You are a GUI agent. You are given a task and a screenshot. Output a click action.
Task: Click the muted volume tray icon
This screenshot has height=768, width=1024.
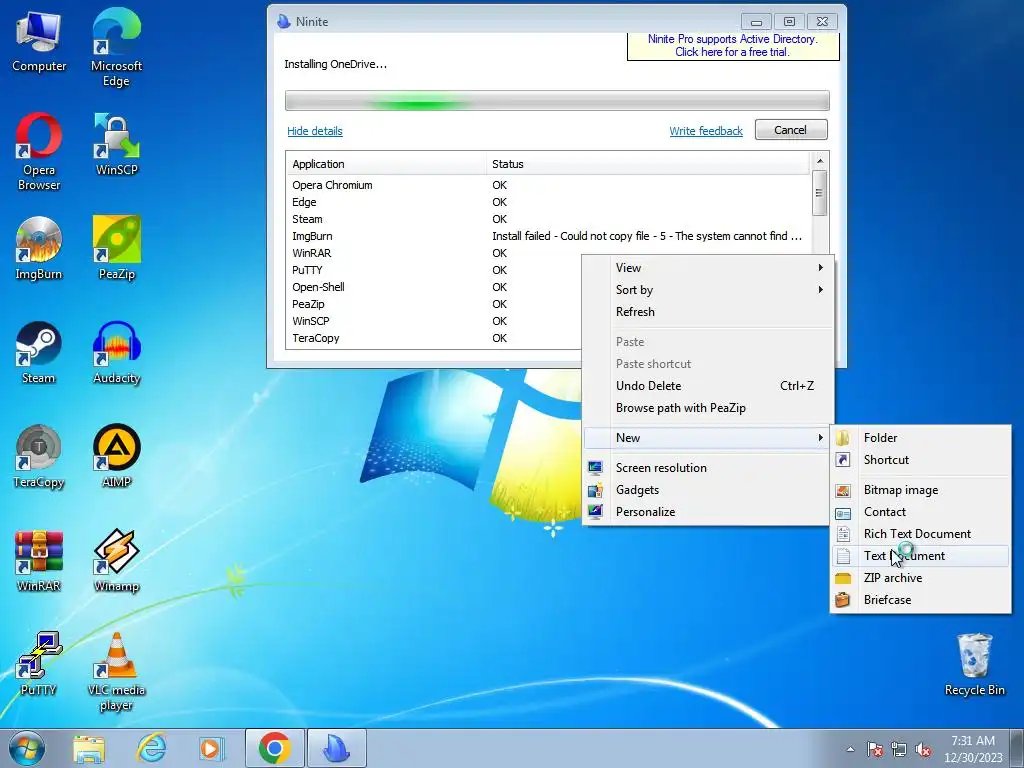(x=923, y=749)
